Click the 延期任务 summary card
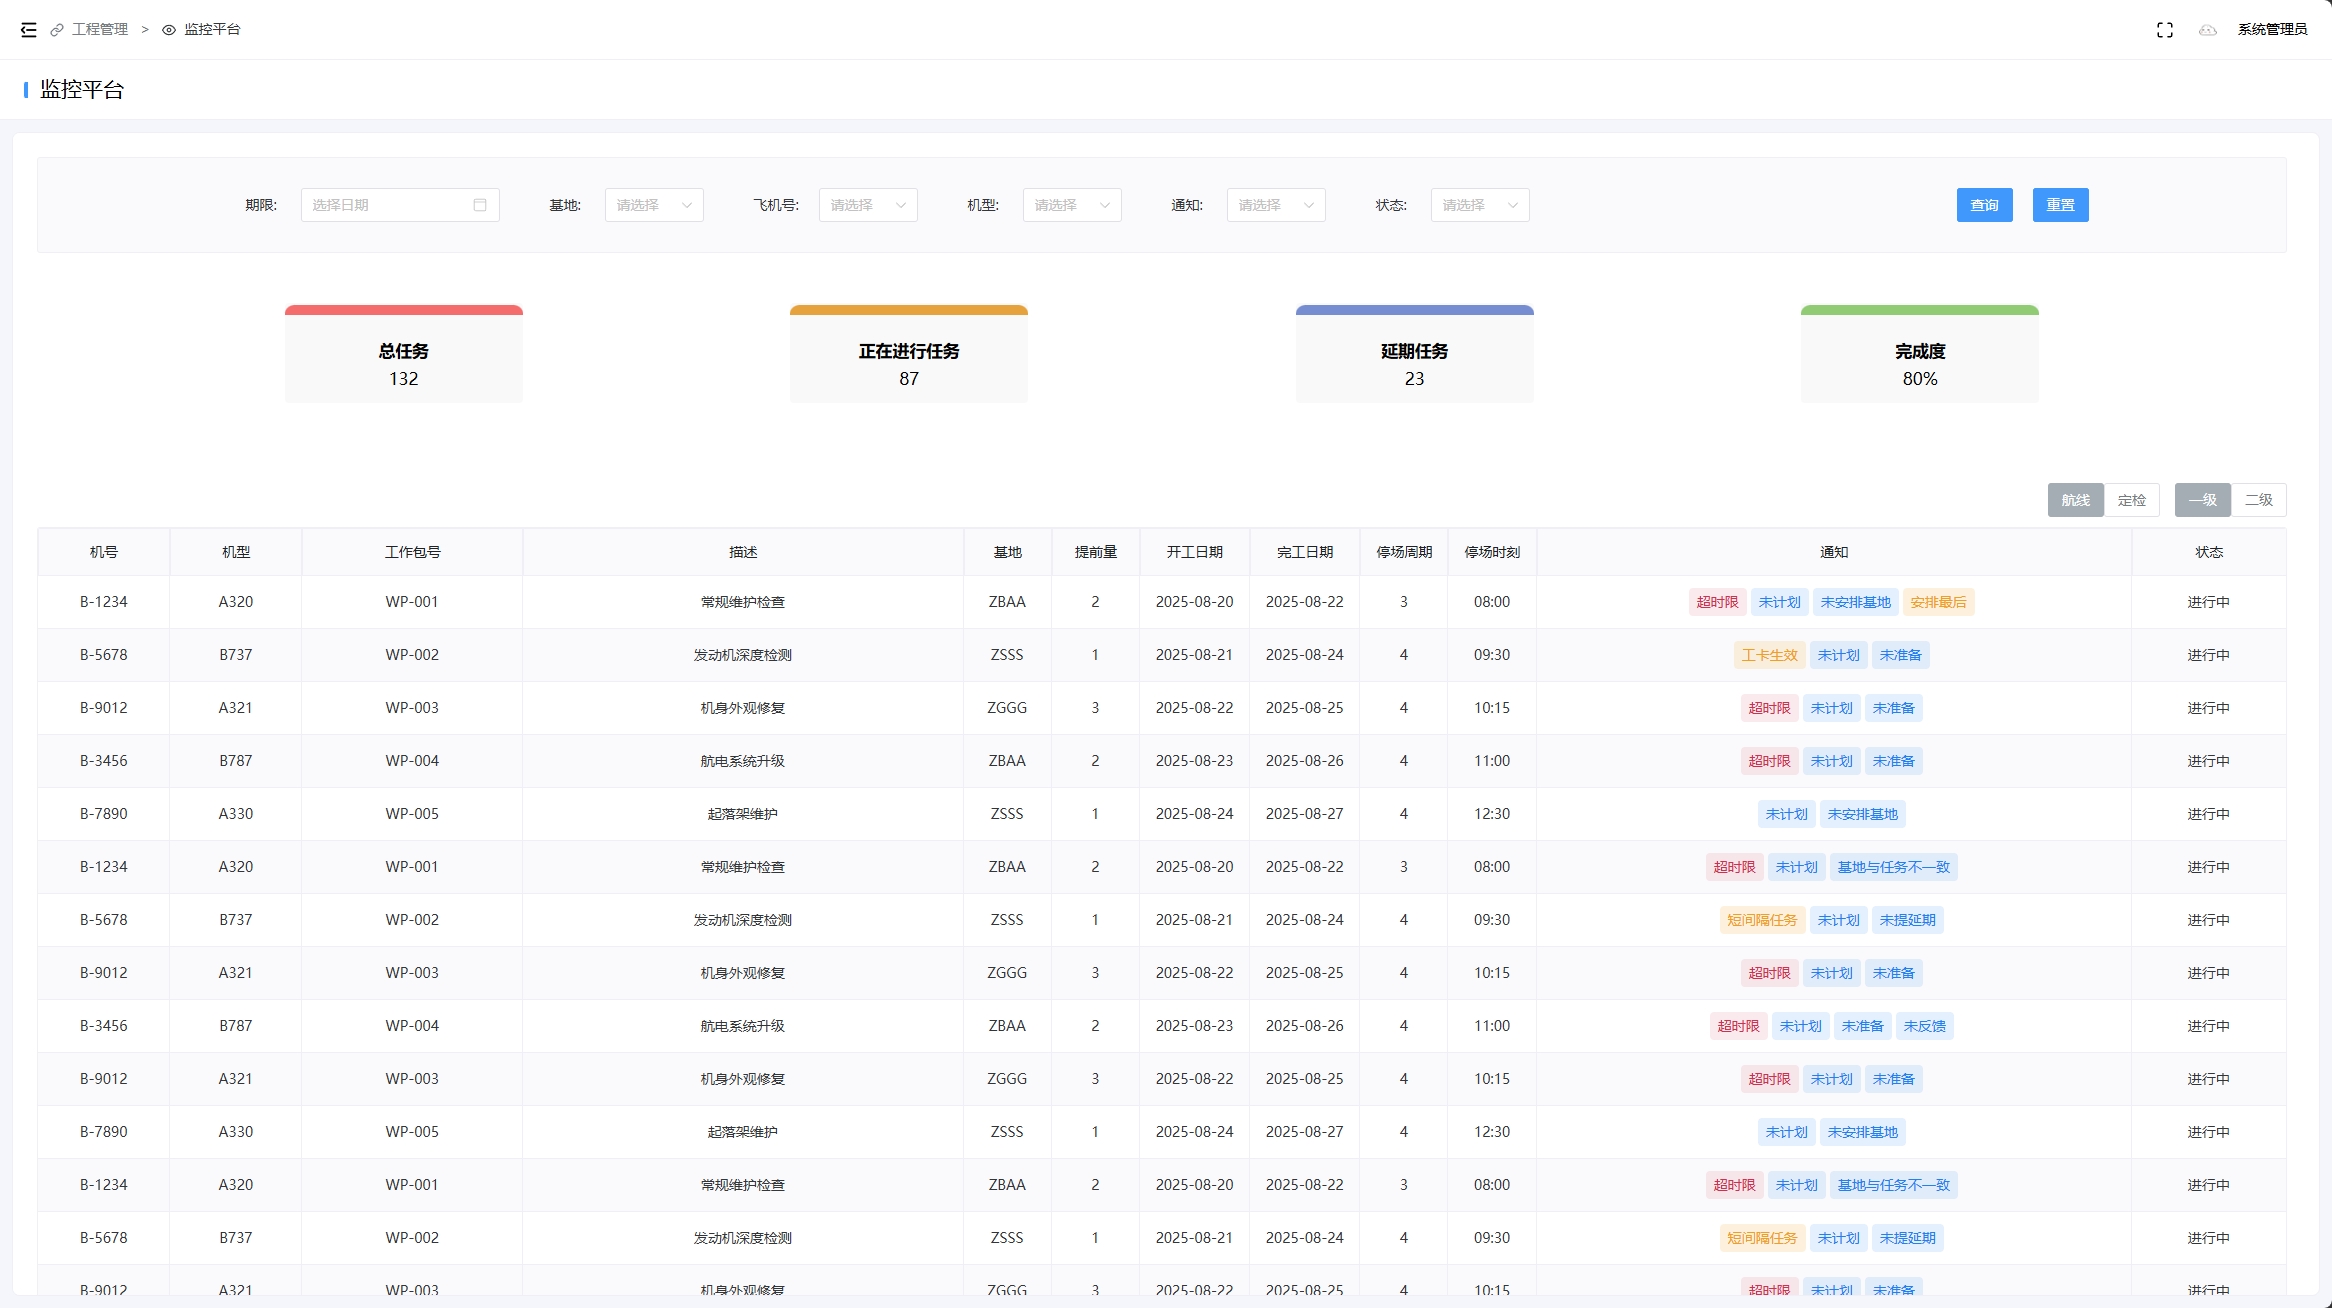This screenshot has width=2332, height=1308. (x=1414, y=354)
